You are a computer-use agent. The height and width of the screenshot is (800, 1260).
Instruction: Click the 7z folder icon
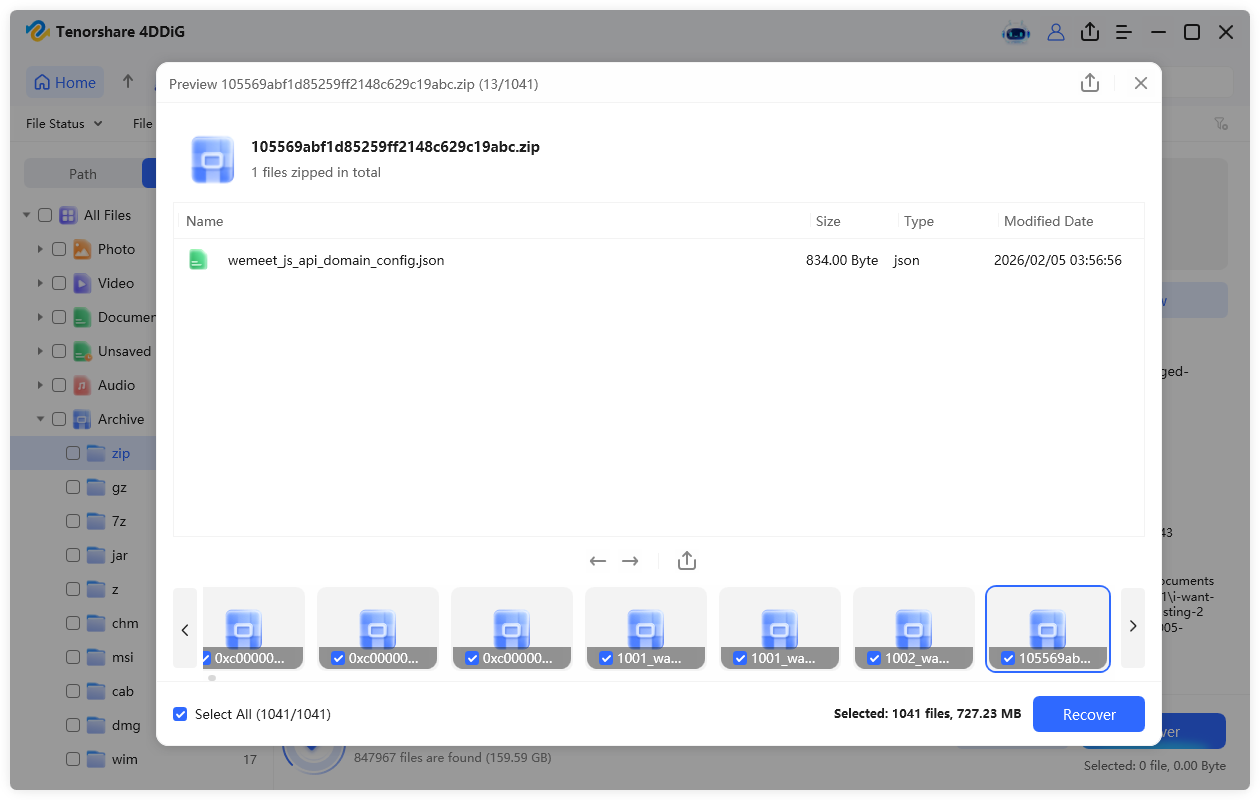click(96, 521)
